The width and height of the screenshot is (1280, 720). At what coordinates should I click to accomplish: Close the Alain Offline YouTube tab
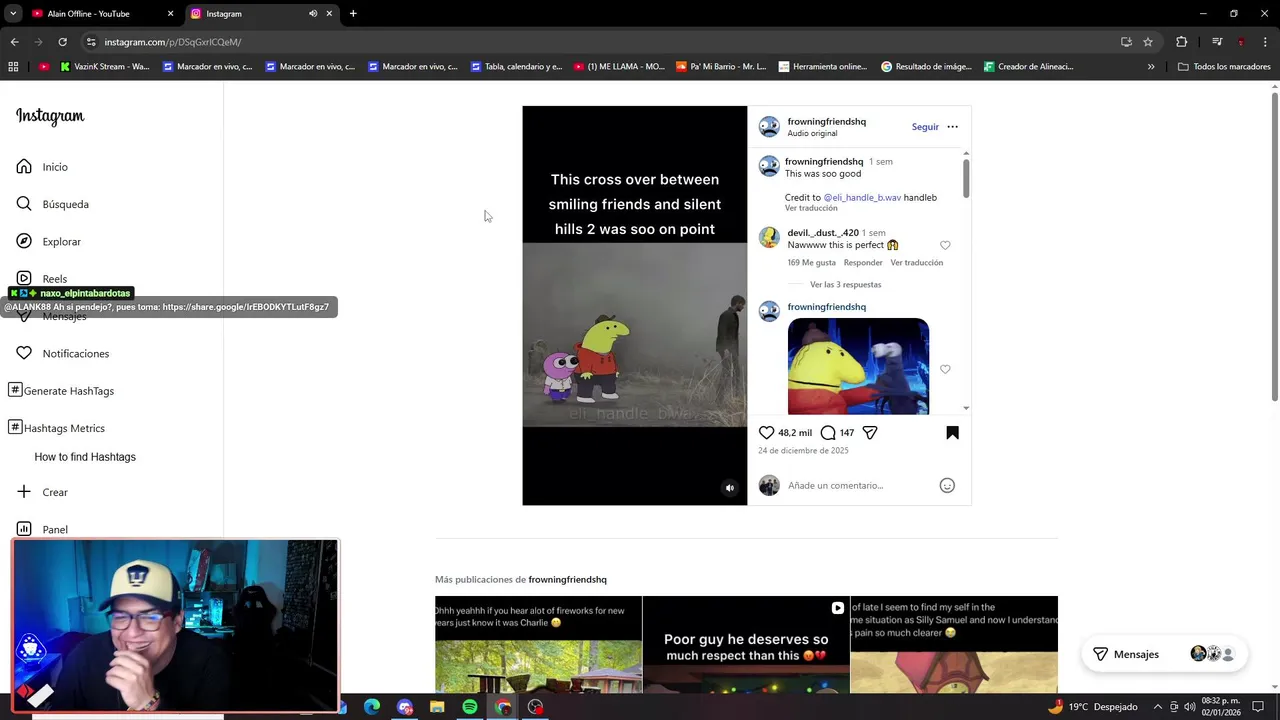pos(170,14)
